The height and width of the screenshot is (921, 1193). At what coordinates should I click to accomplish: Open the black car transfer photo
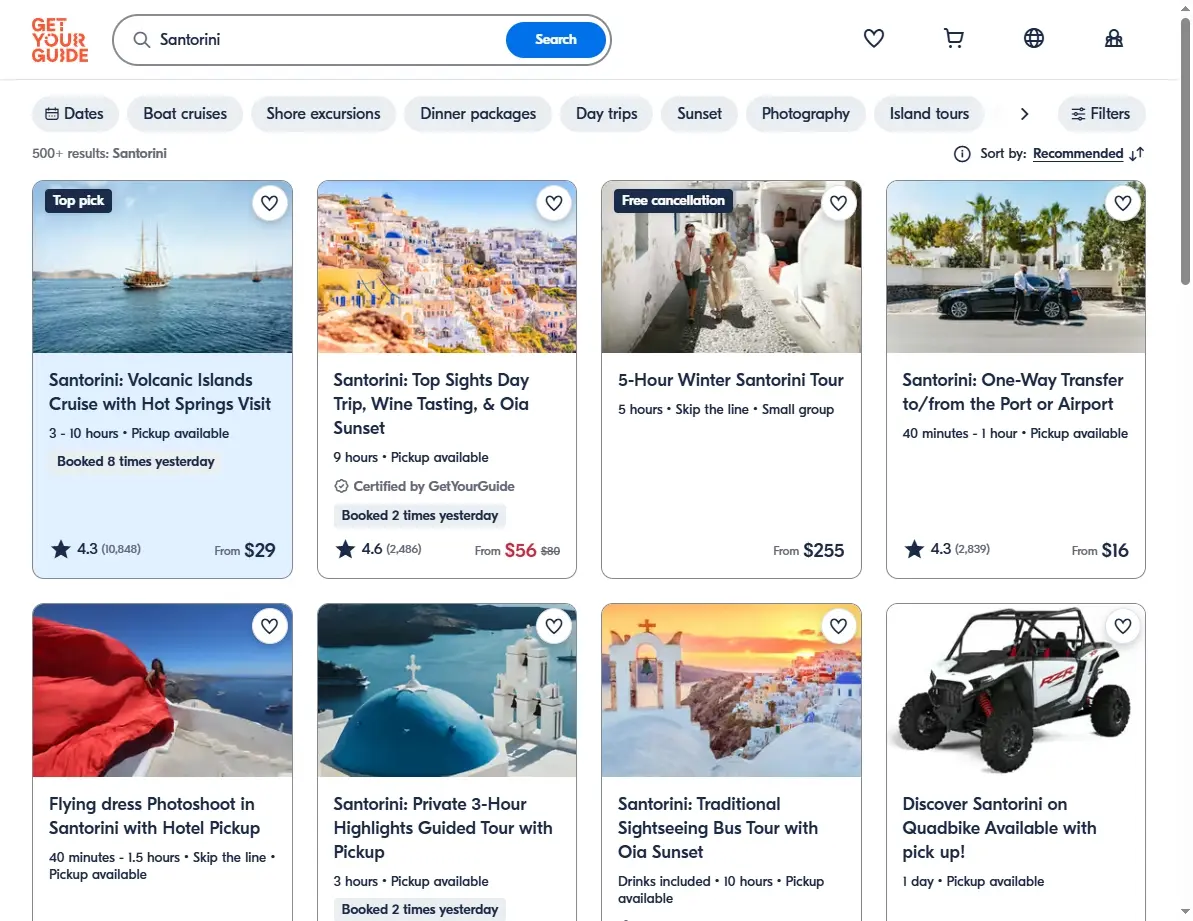tap(1016, 267)
